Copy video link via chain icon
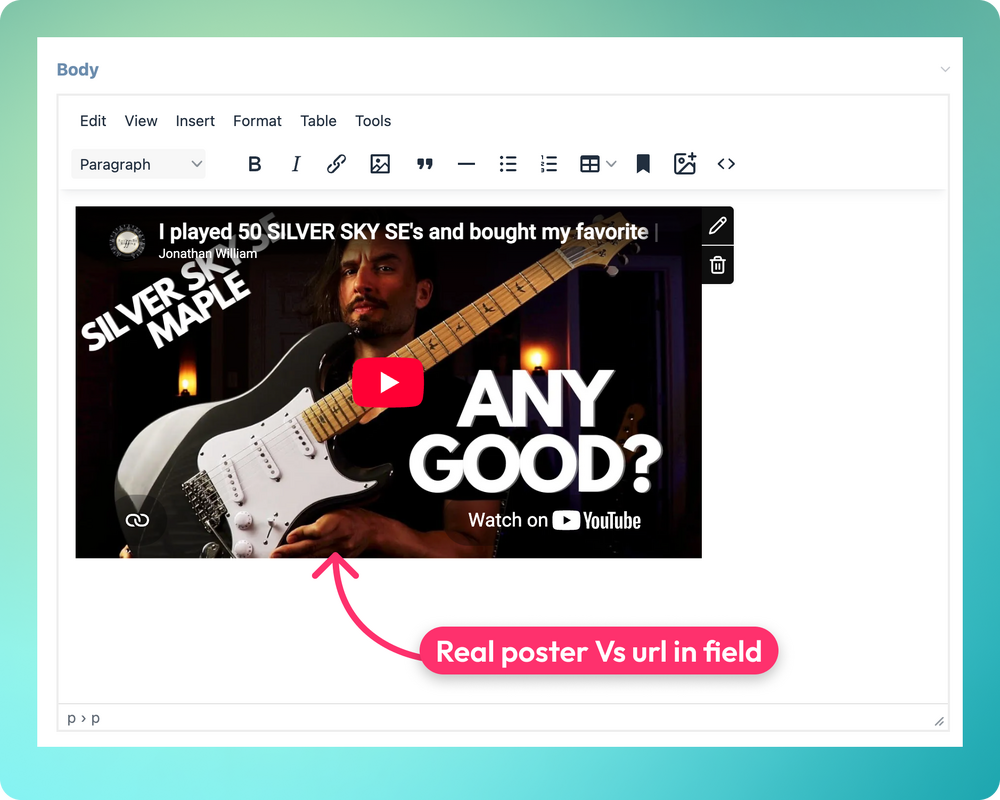The height and width of the screenshot is (800, 1000). tap(137, 520)
